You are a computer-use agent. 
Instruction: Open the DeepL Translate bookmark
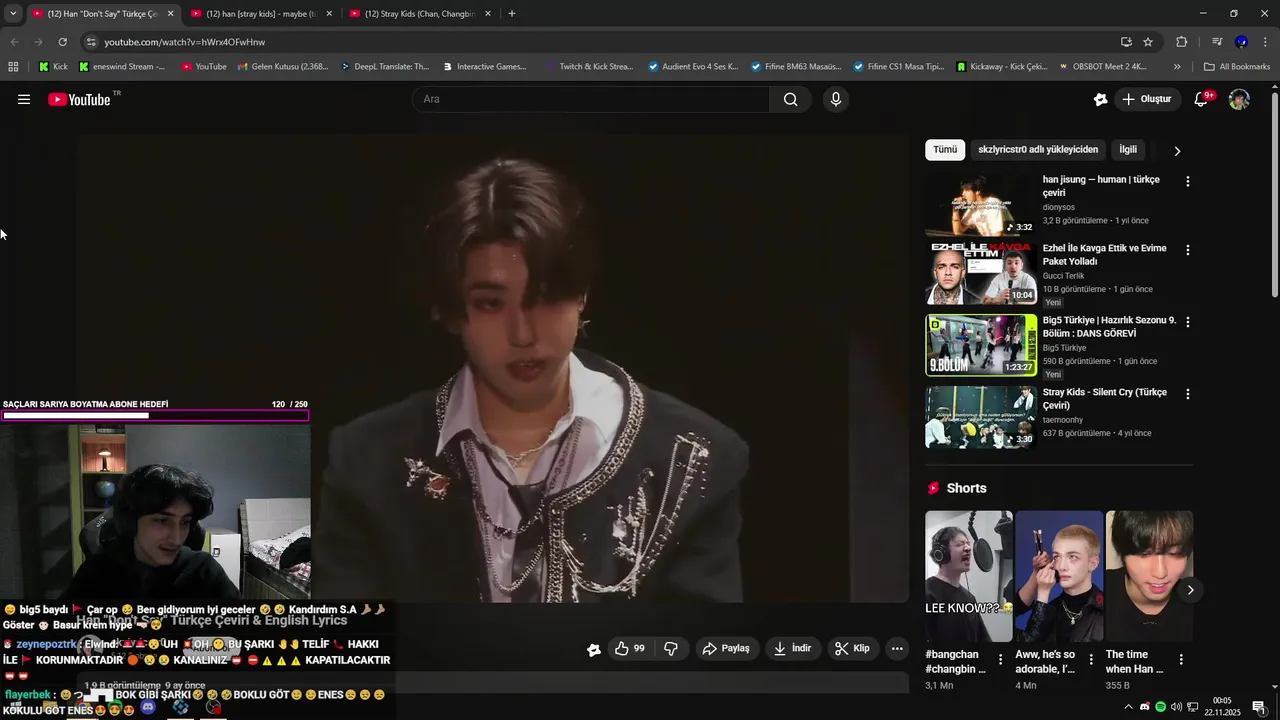[x=384, y=67]
